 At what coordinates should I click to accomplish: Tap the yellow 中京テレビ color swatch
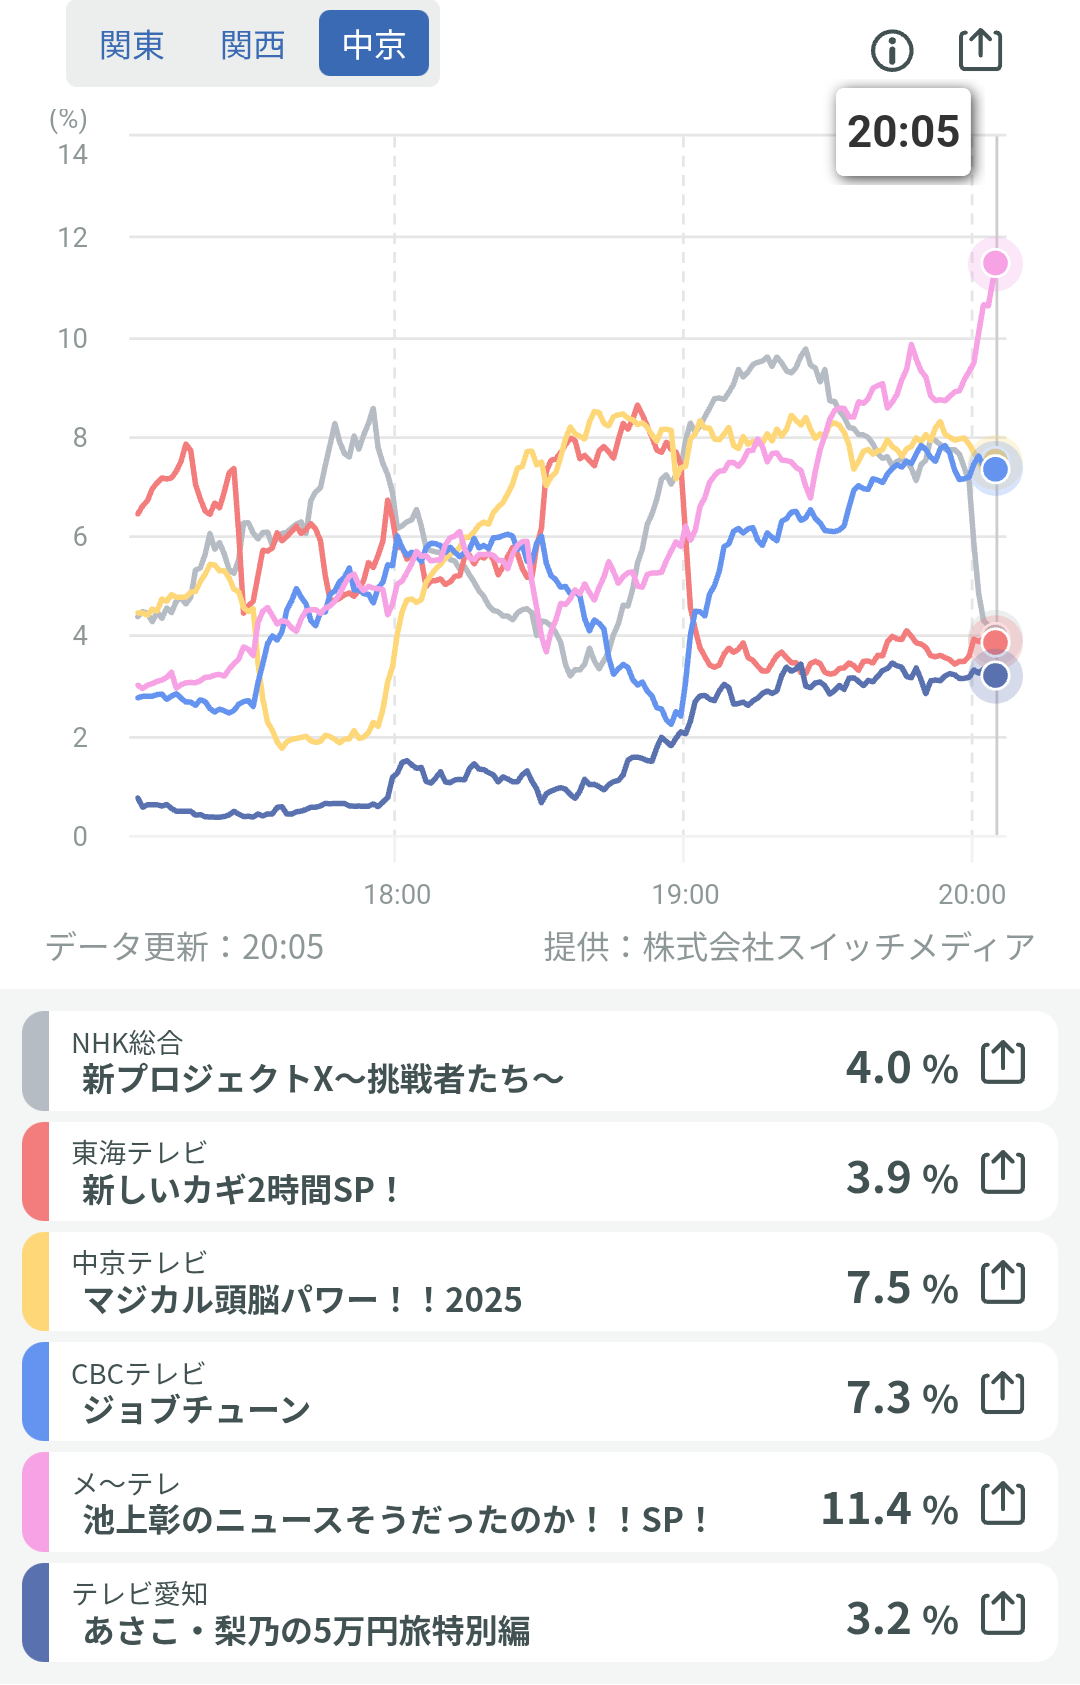(x=36, y=1281)
